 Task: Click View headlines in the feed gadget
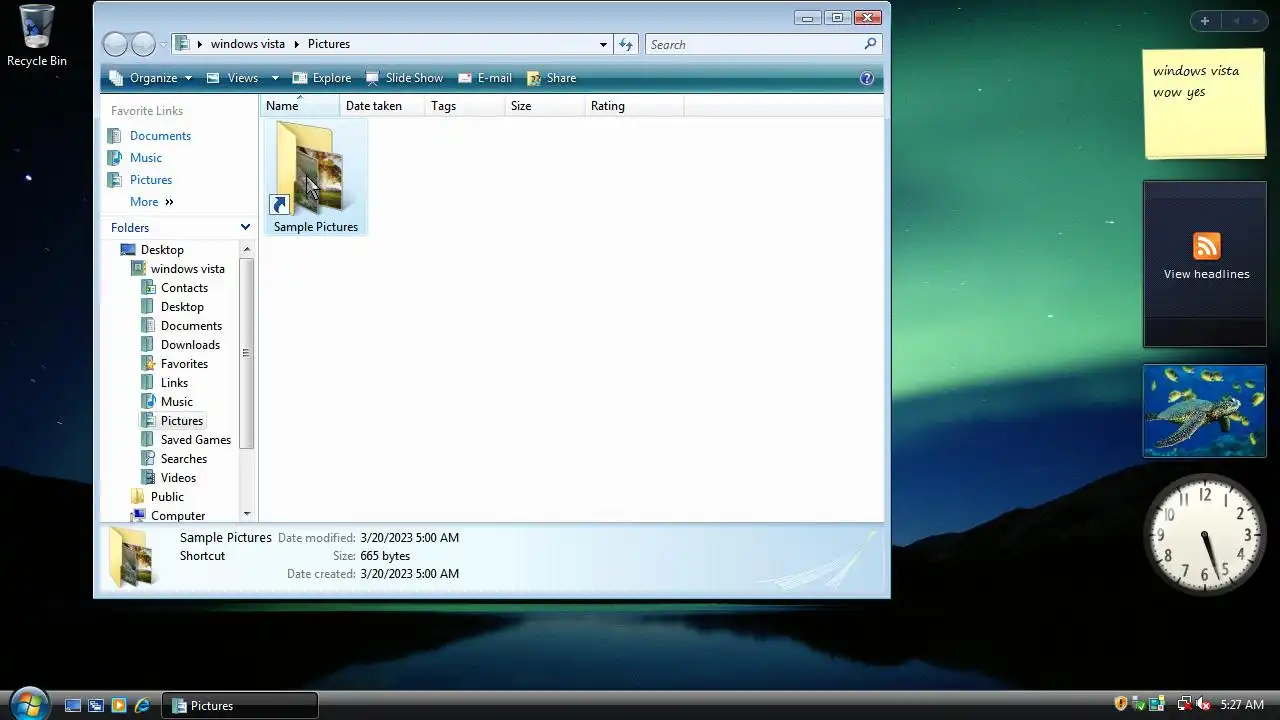click(1206, 274)
